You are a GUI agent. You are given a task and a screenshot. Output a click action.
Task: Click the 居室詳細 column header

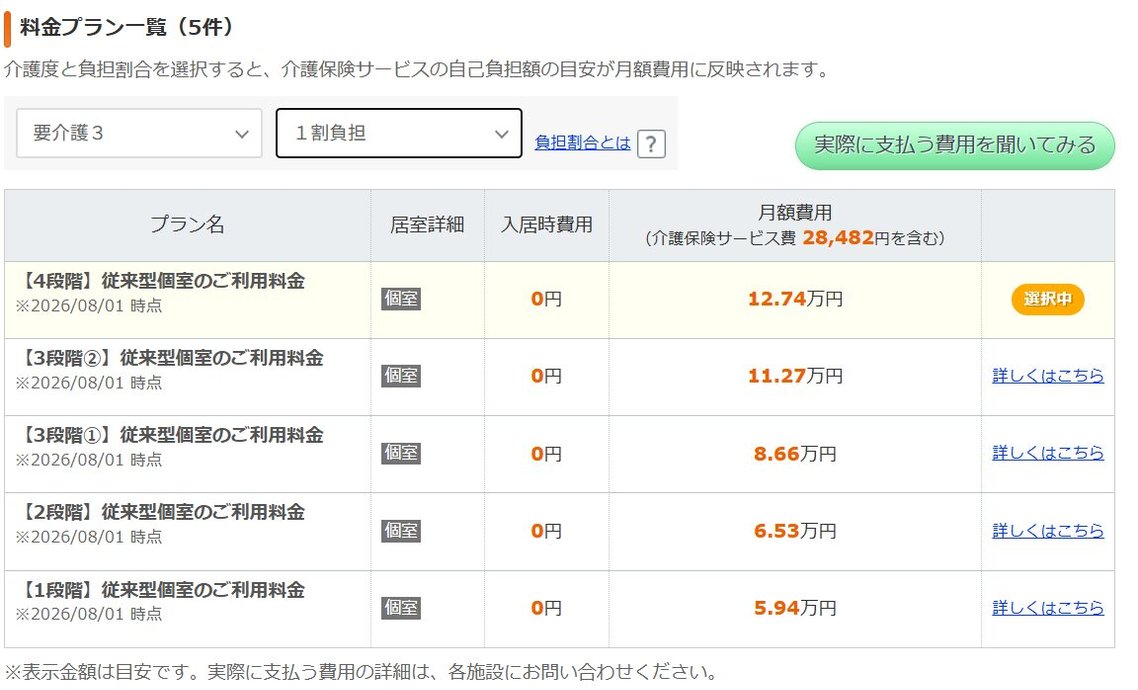coord(427,225)
